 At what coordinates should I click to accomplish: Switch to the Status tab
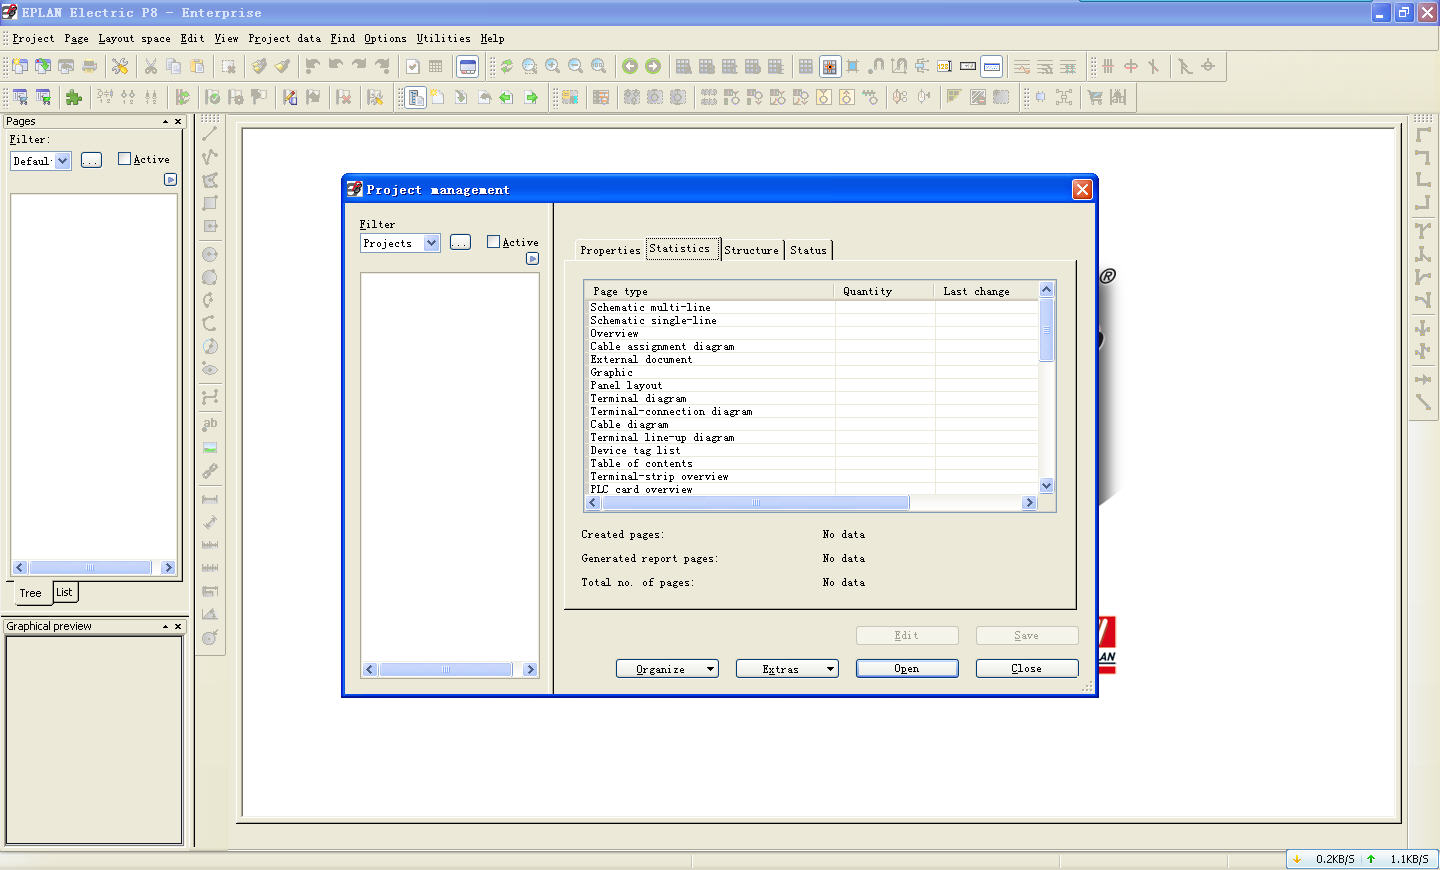808,251
